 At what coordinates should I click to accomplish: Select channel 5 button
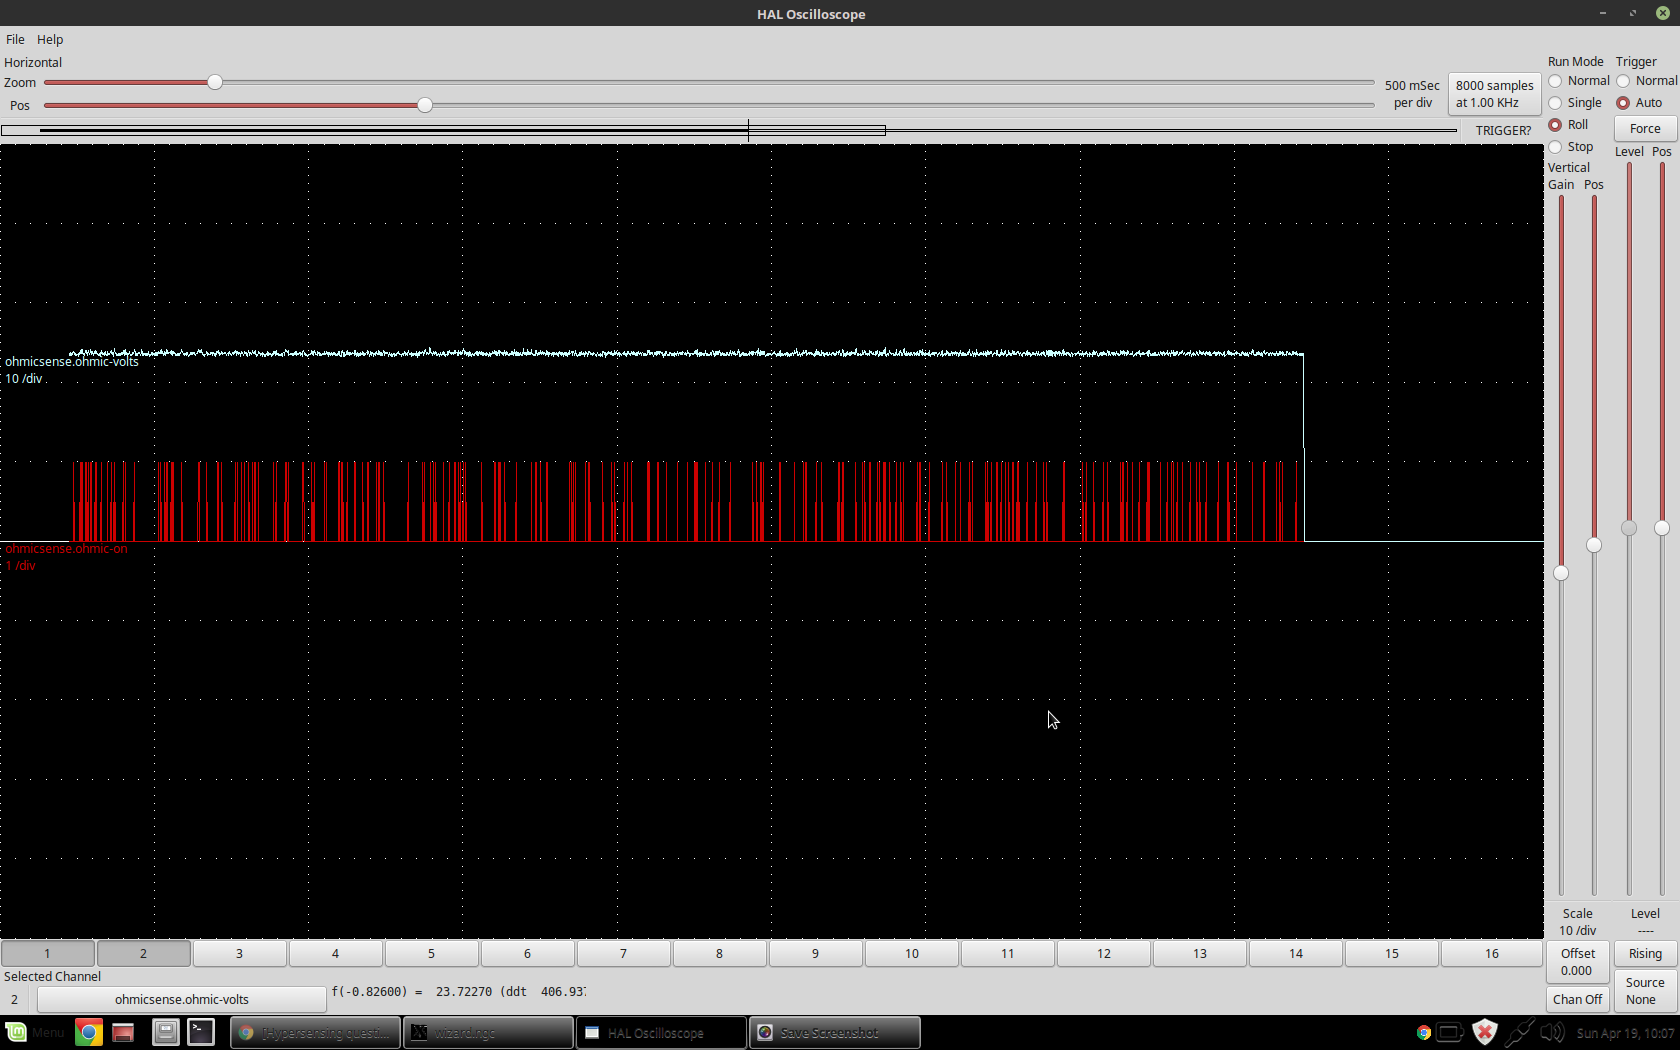click(431, 953)
